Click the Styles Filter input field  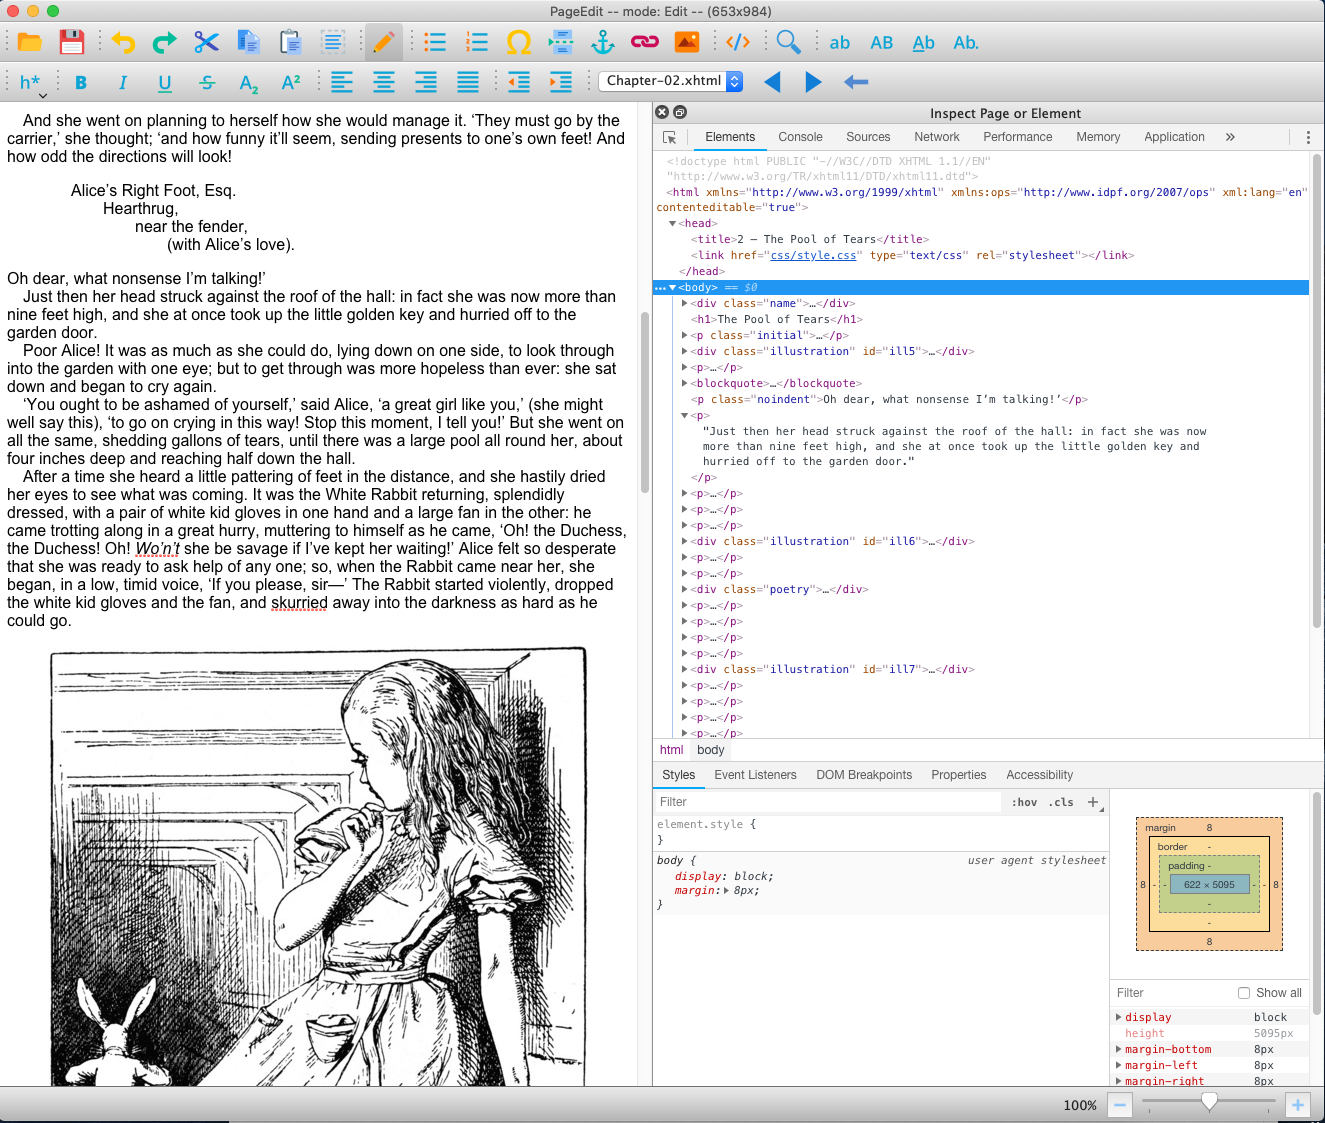pos(828,802)
